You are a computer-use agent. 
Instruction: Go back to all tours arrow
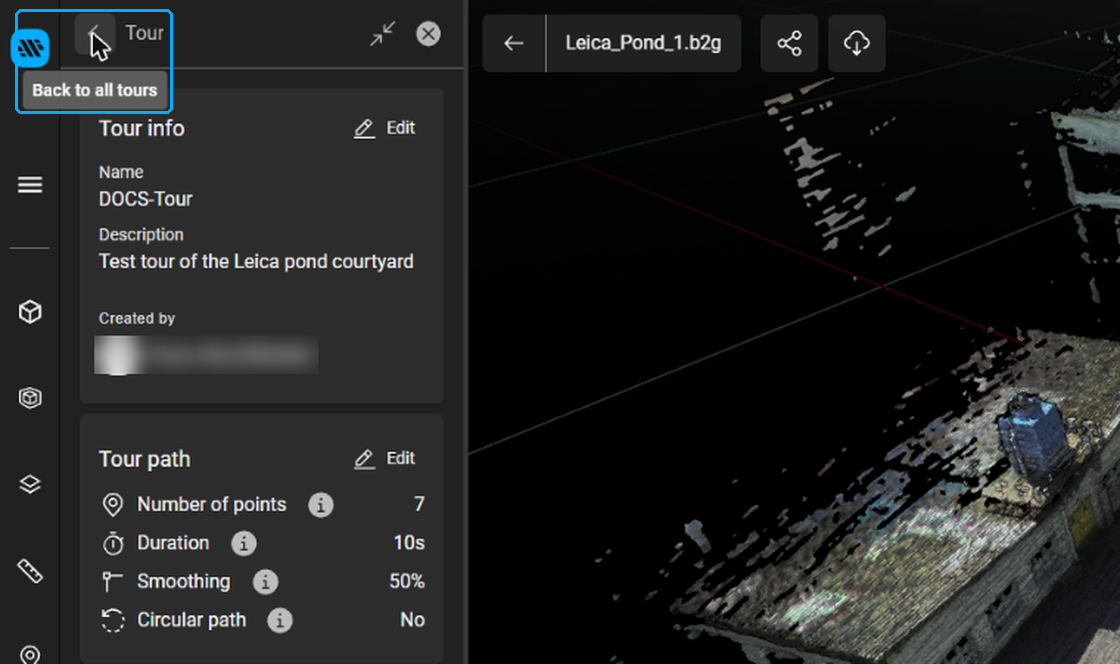94,33
